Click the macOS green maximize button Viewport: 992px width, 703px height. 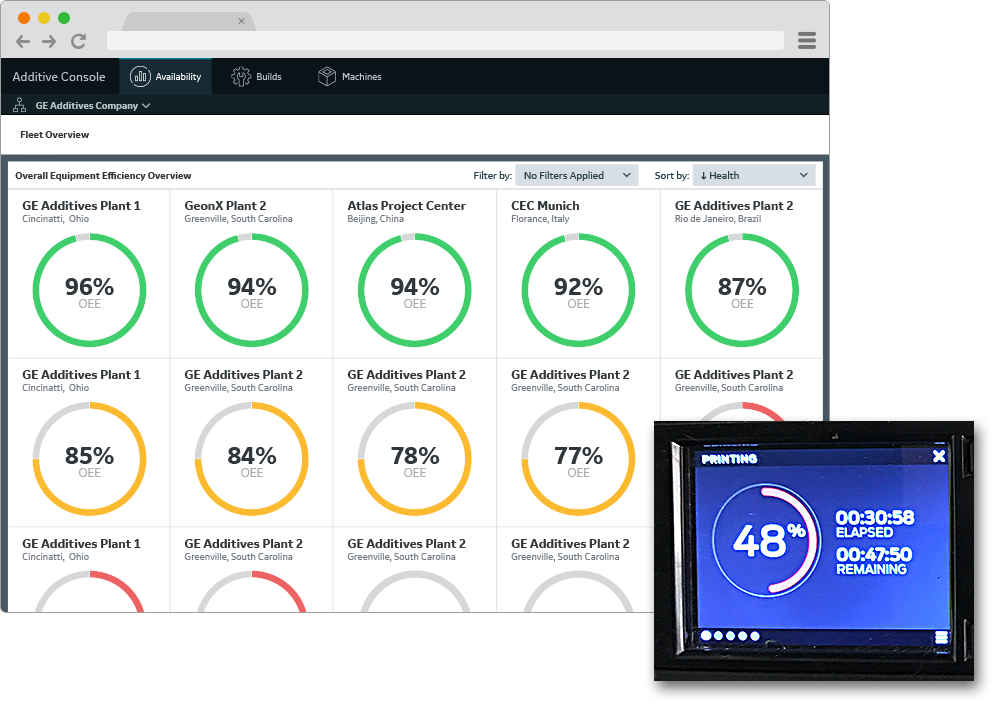(64, 18)
